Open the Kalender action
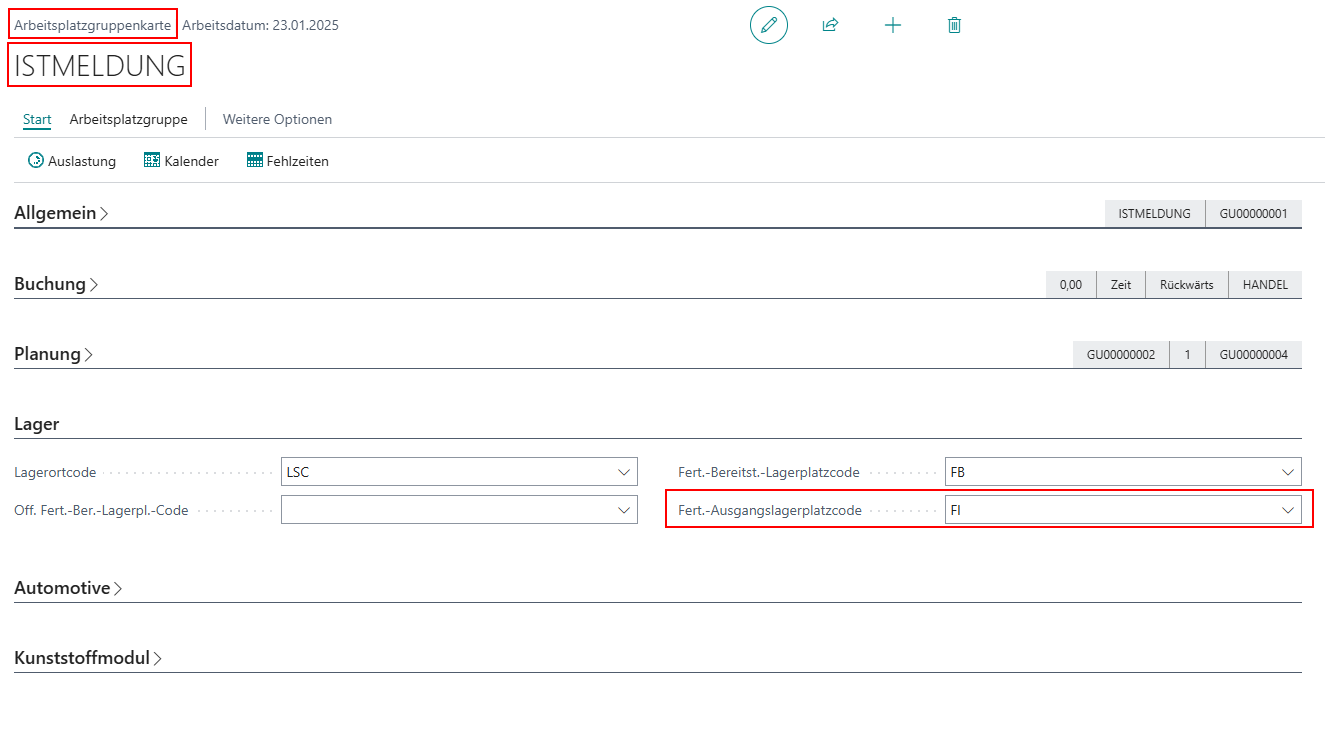Screen dimensions: 1325x741 click(x=181, y=161)
